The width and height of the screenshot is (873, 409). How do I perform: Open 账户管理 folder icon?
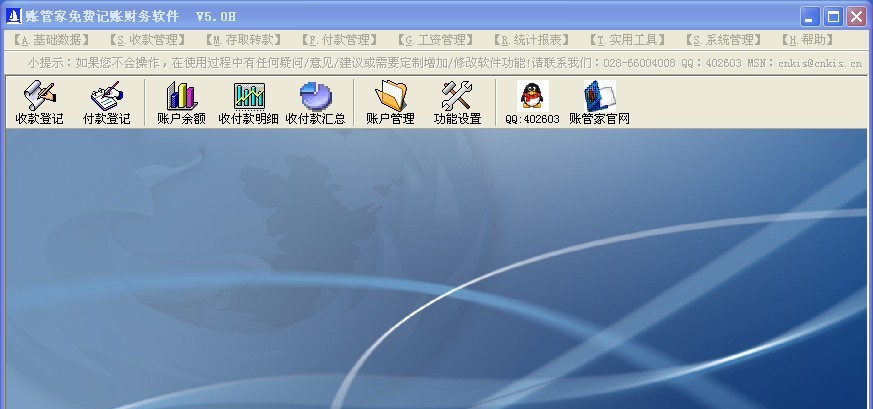[390, 102]
